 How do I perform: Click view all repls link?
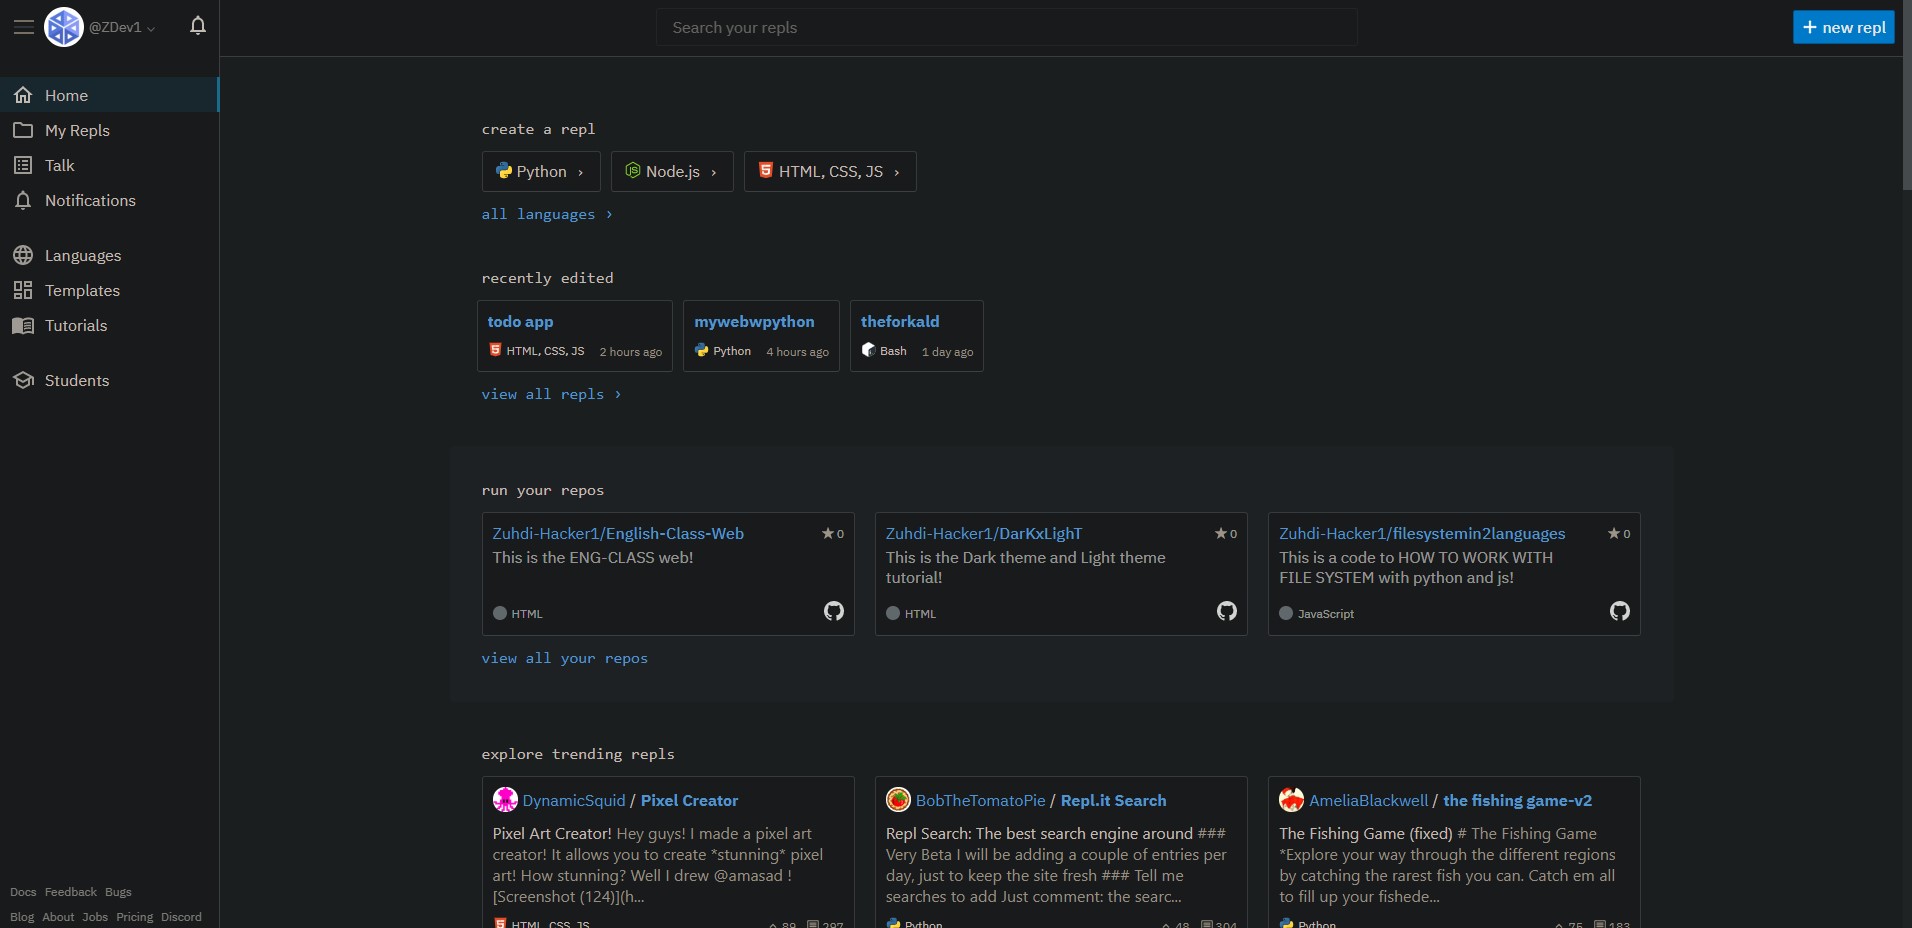(551, 394)
